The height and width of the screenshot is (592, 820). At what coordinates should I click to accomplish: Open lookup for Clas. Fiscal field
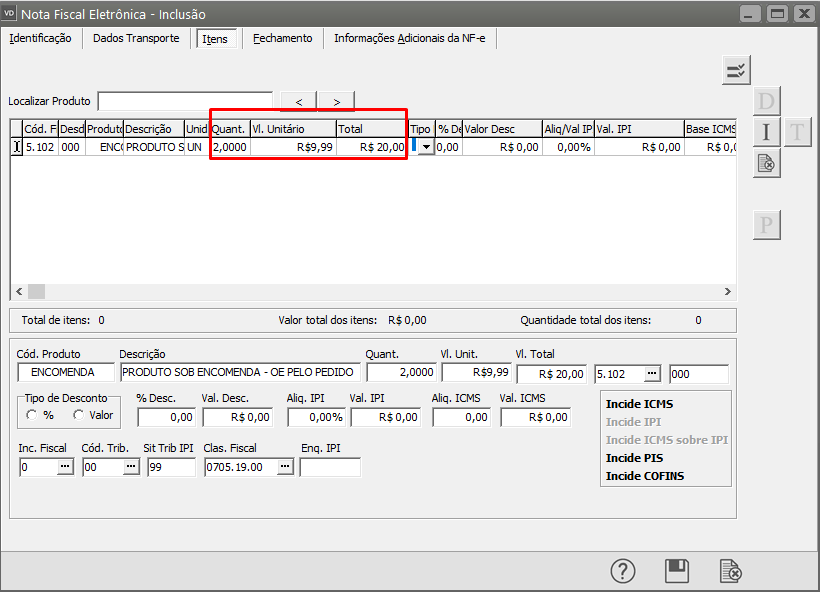(x=285, y=467)
